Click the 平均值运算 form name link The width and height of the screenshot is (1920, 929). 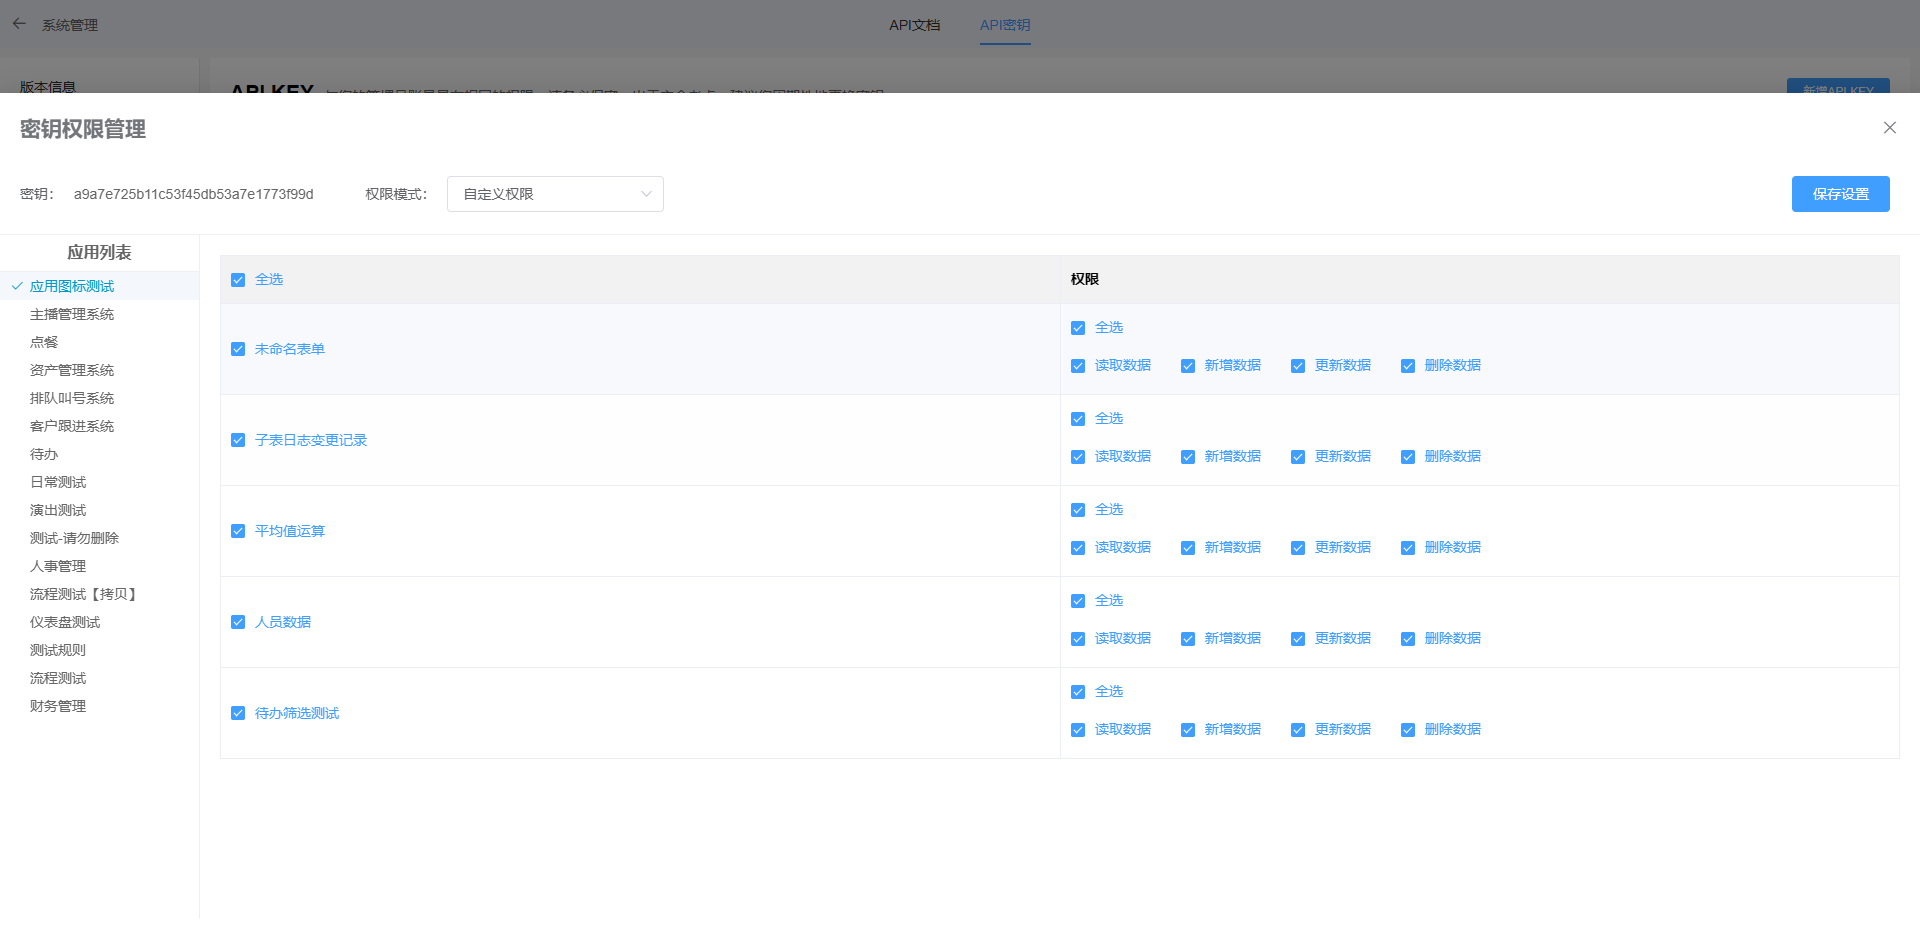290,531
